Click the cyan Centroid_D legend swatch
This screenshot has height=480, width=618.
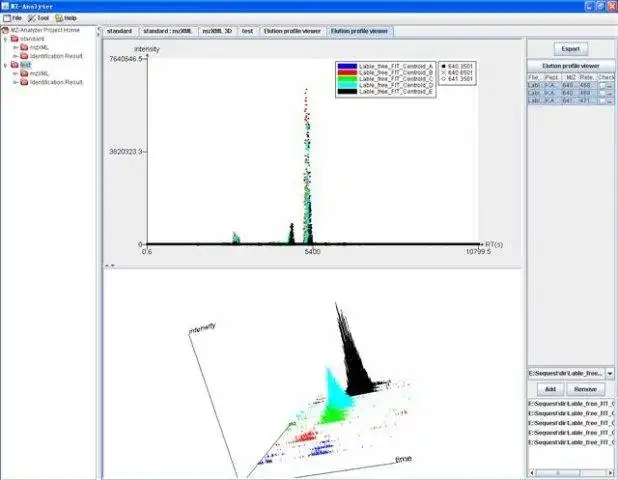(x=347, y=85)
